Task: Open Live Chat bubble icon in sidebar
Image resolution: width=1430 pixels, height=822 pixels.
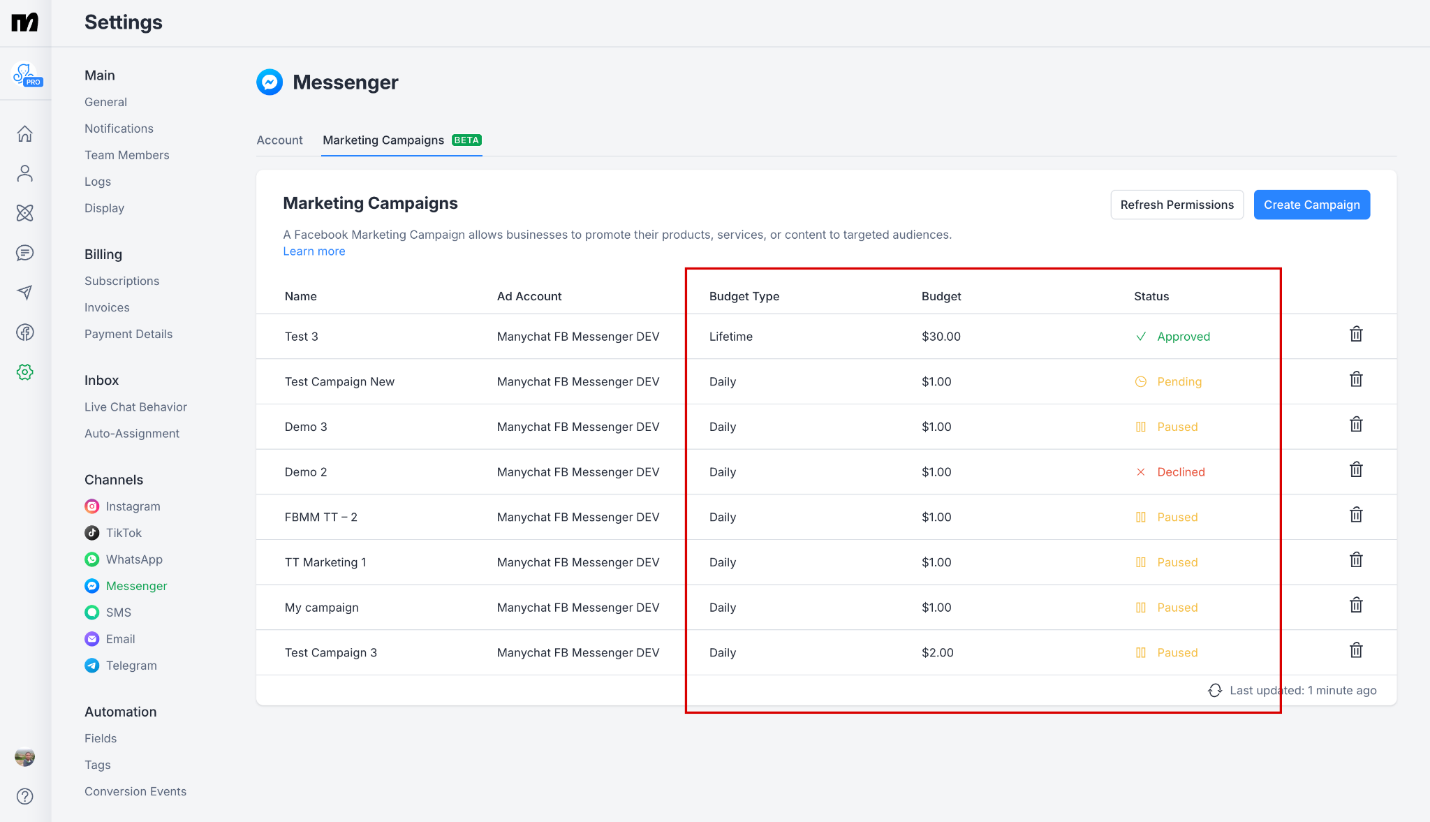Action: tap(25, 253)
